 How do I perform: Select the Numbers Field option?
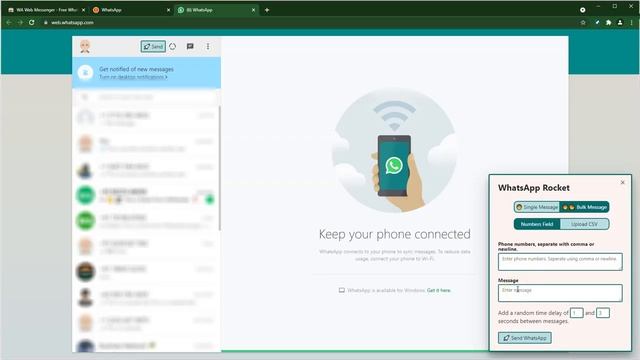(537, 224)
